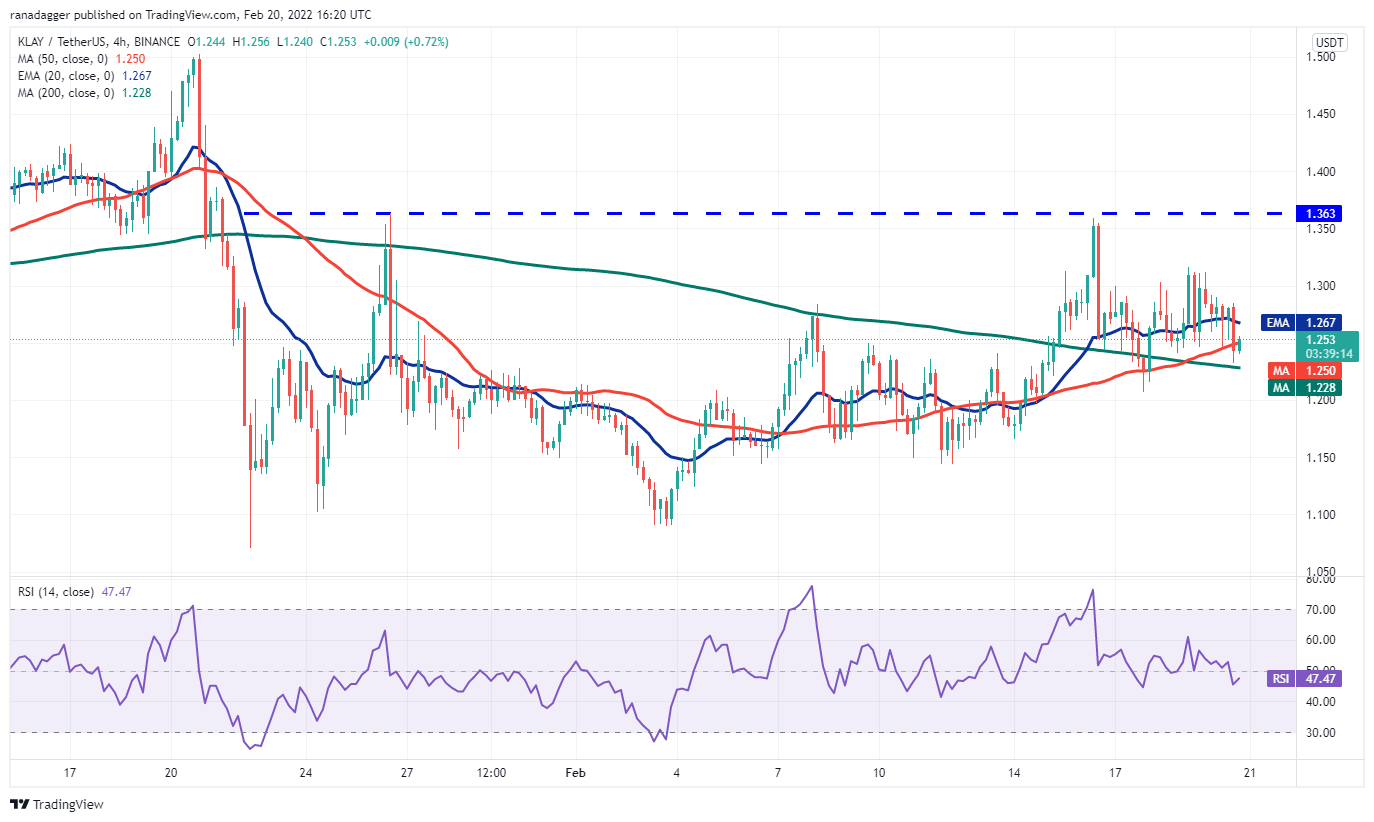Click the Feb label on the time axis
The height and width of the screenshot is (822, 1374).
(576, 773)
